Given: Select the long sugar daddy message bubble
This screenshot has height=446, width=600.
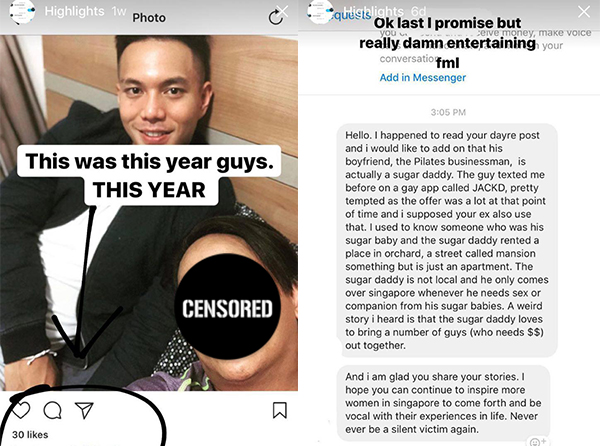Looking at the screenshot, I should pyautogui.click(x=447, y=240).
